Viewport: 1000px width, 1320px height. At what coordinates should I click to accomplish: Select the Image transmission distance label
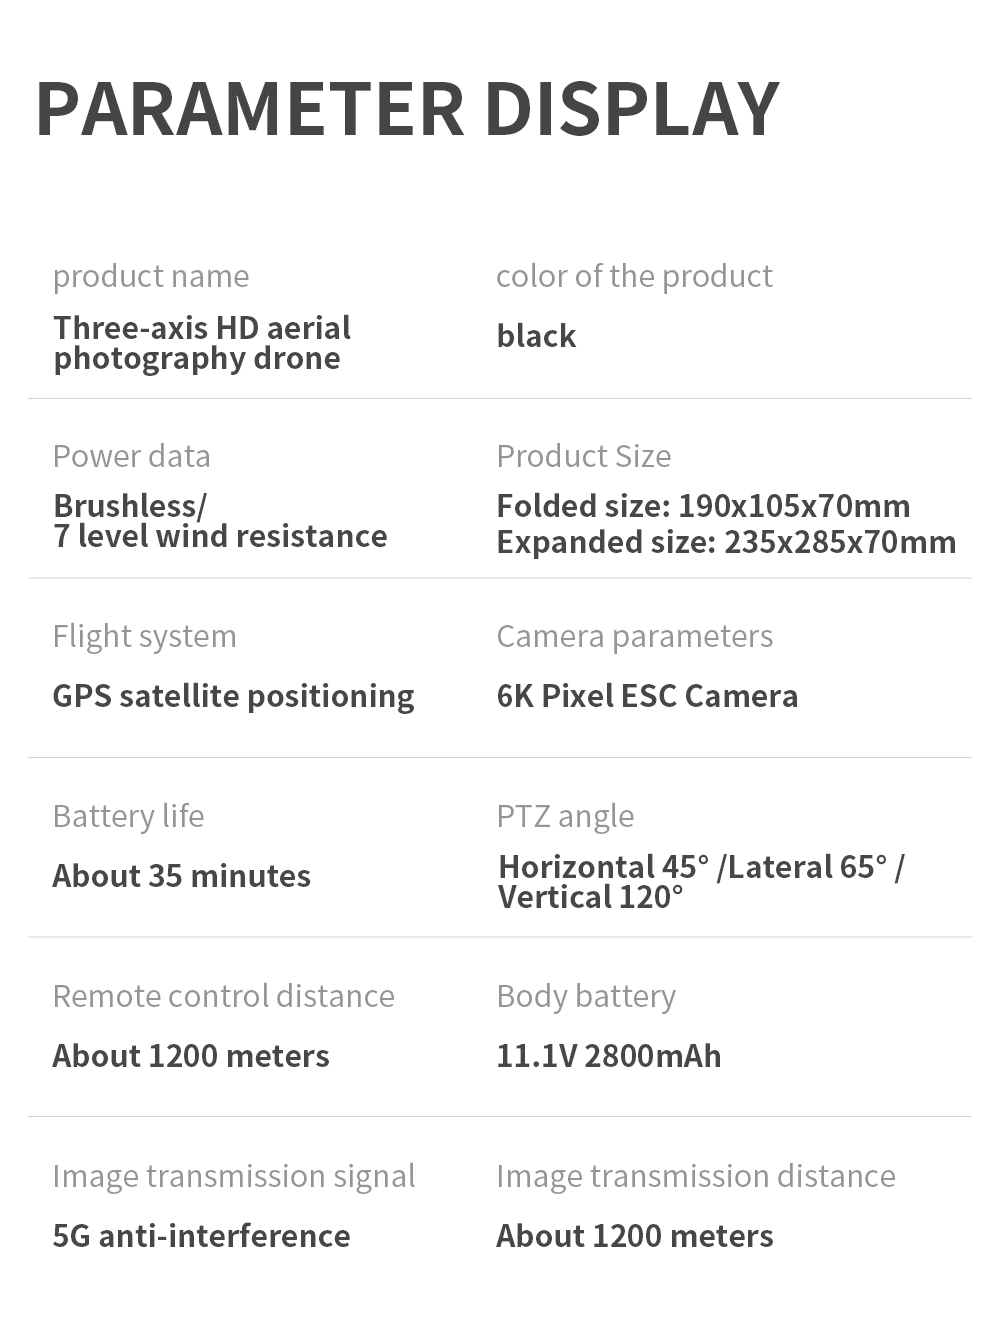pos(696,1176)
